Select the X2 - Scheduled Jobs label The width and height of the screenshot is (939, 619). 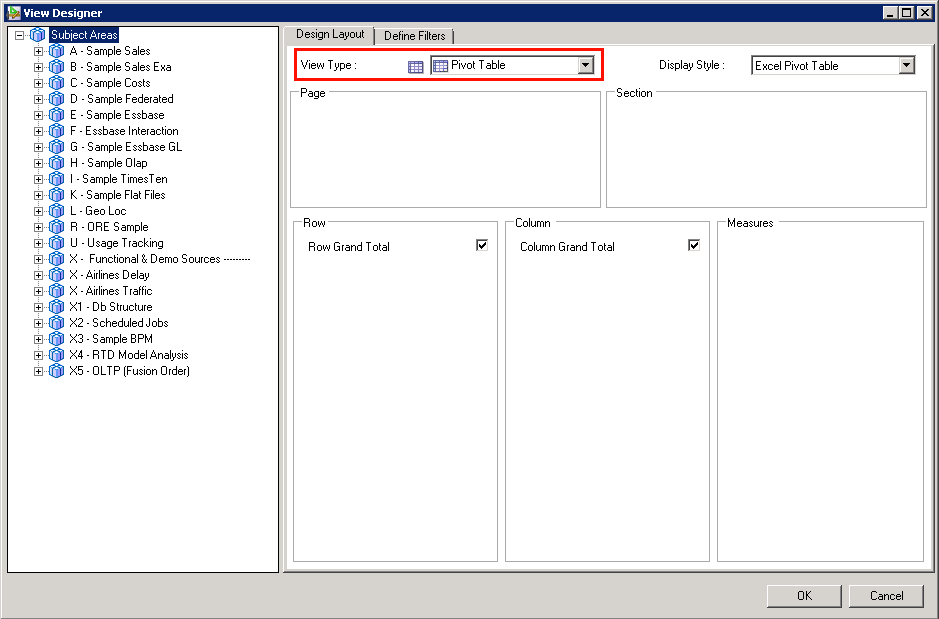(119, 323)
